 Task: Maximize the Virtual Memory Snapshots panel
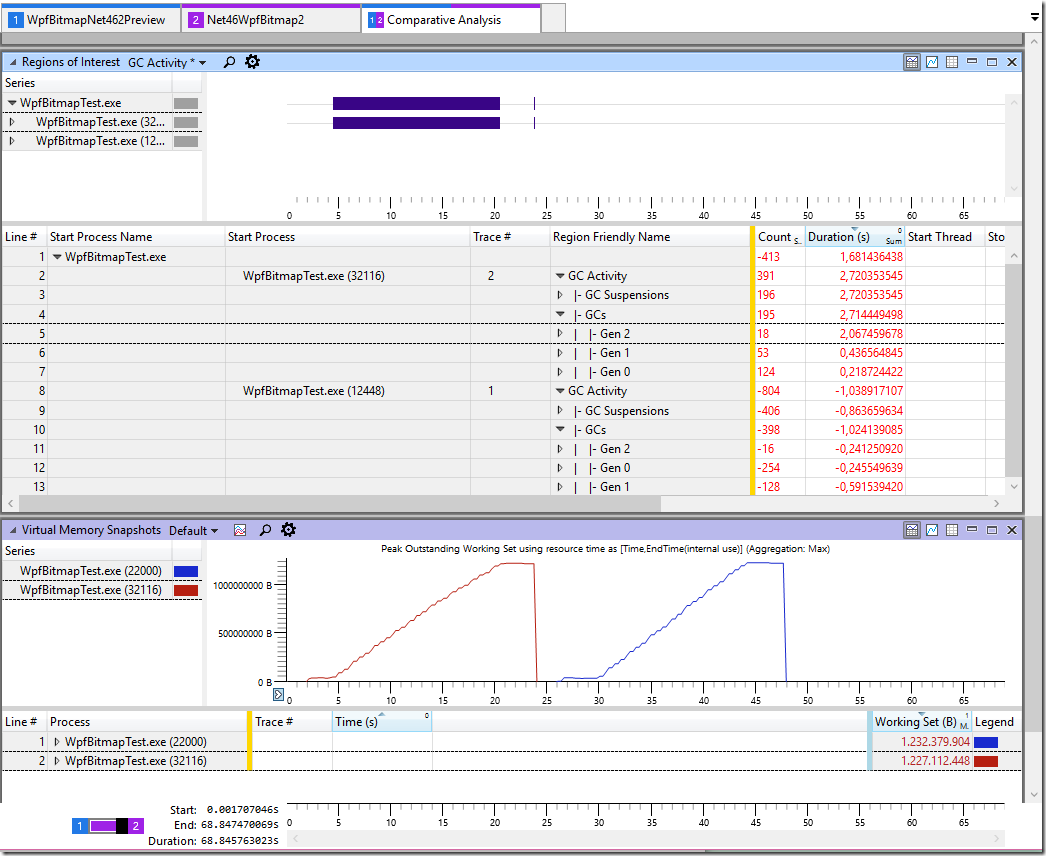992,530
